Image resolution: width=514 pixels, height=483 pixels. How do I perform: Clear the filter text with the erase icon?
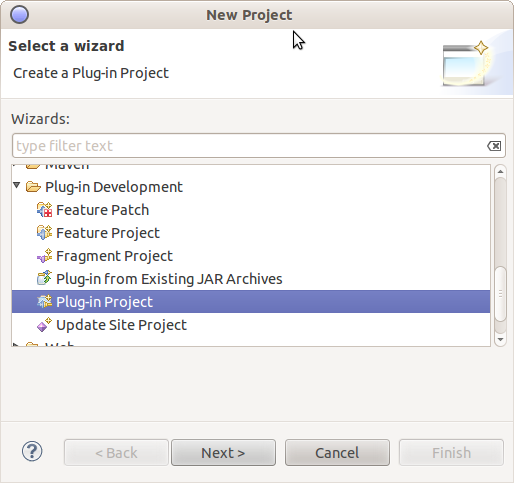click(494, 146)
